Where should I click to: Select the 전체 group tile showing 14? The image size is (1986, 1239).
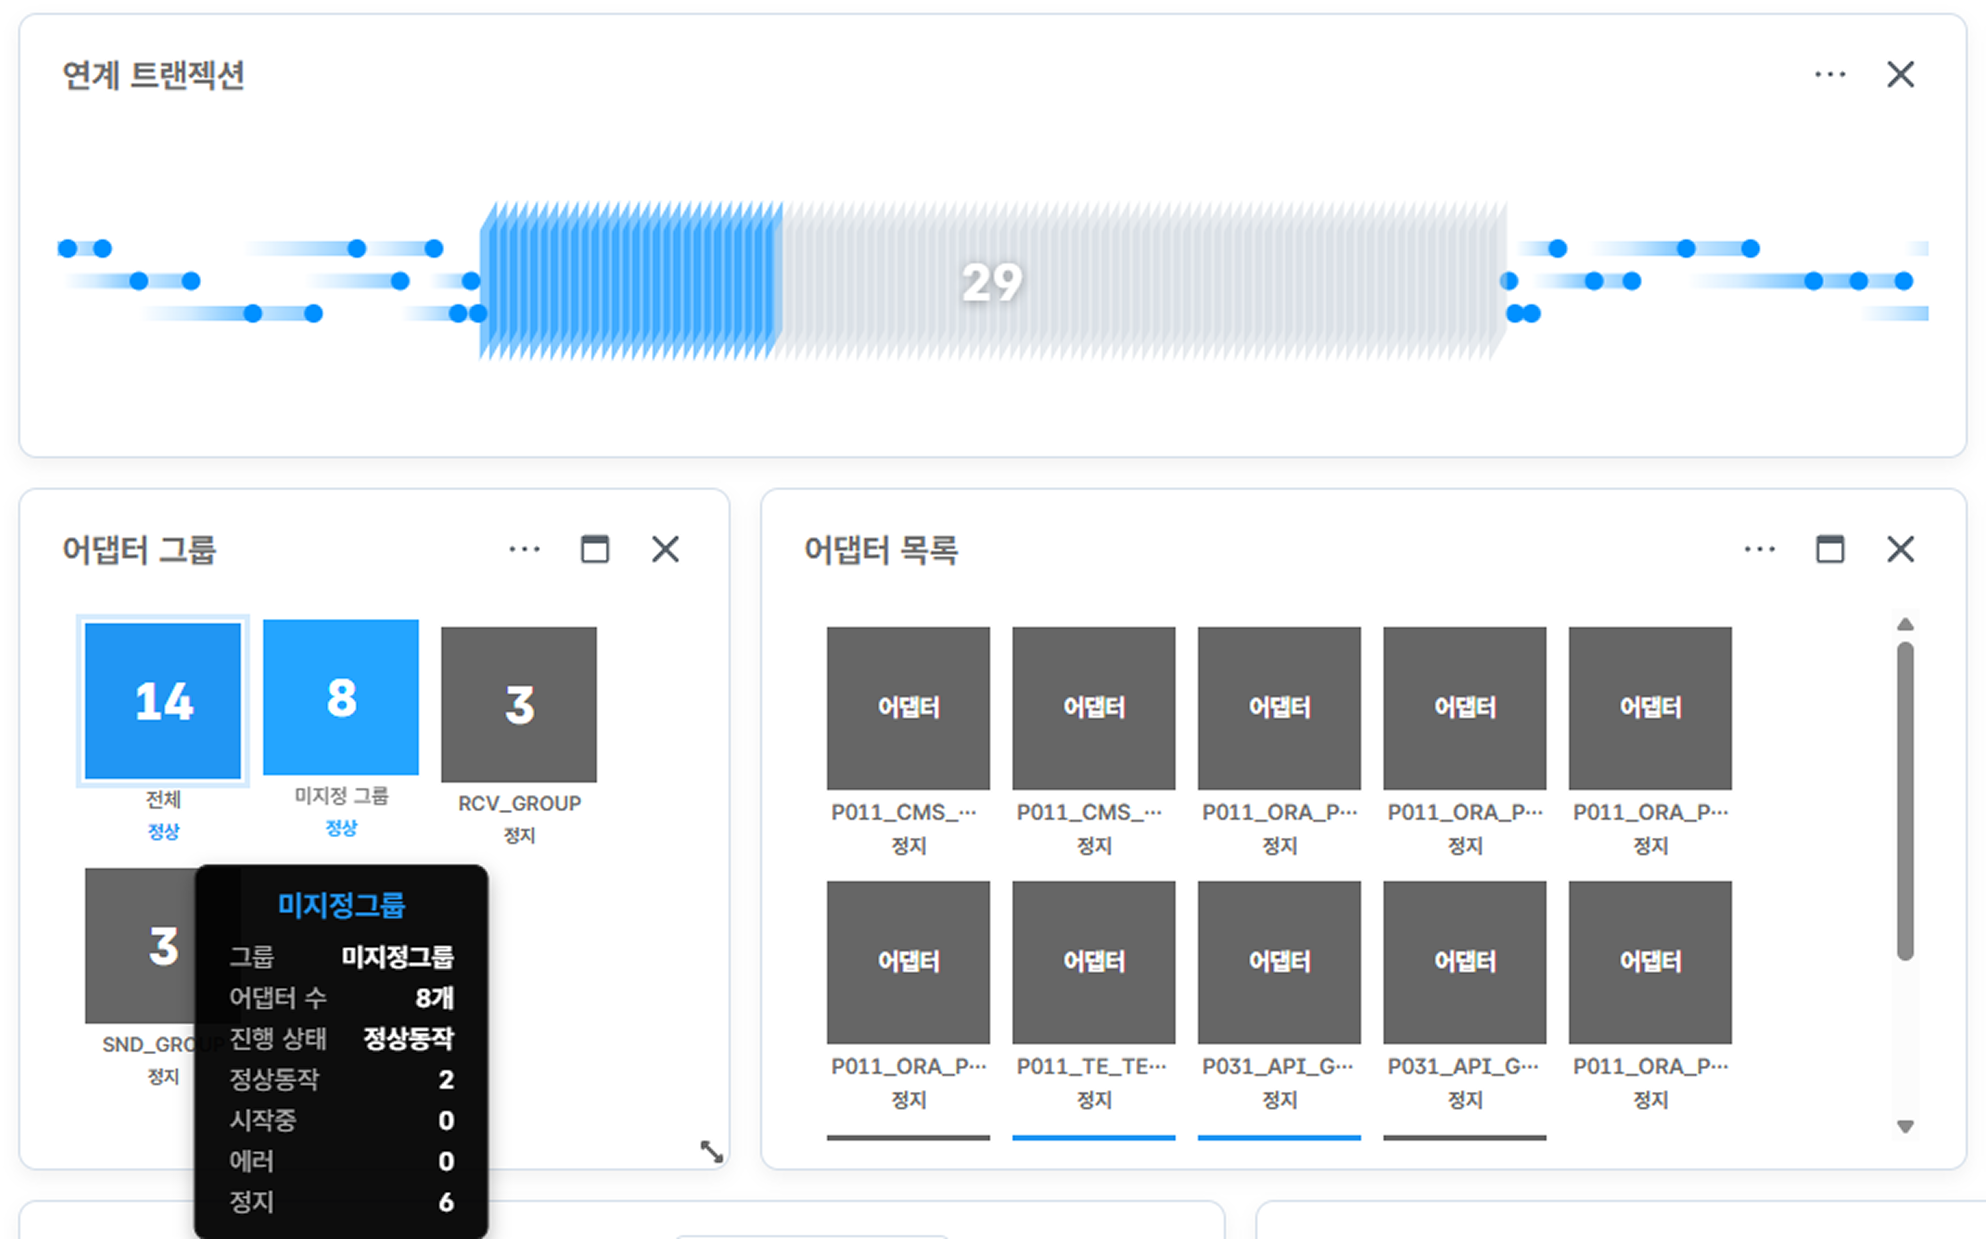(163, 701)
